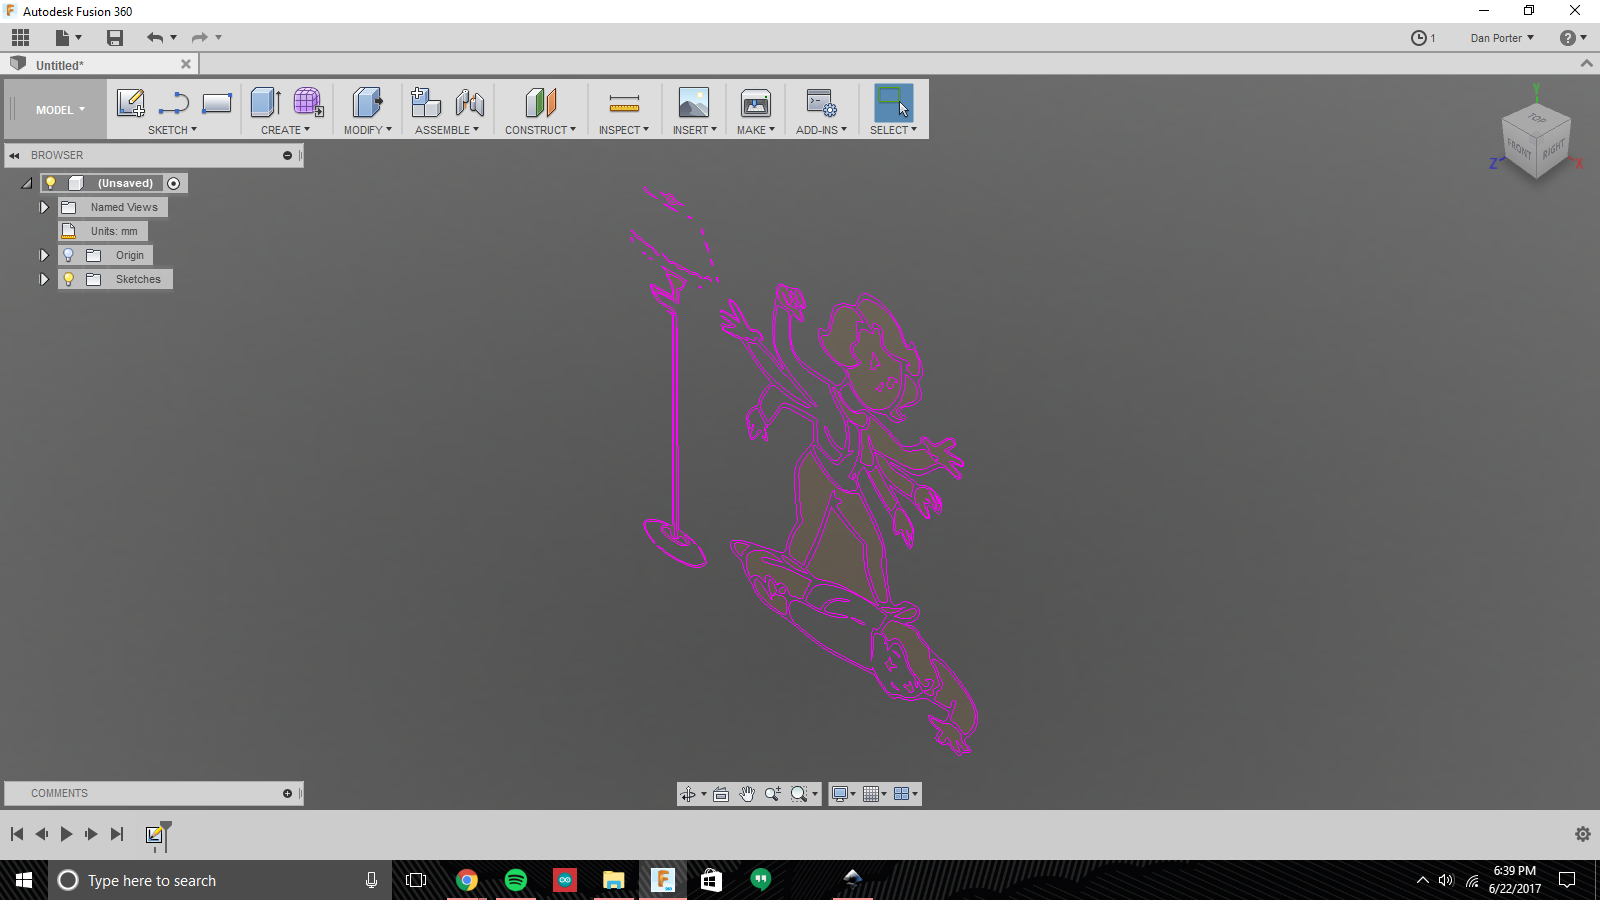Viewport: 1600px width, 900px height.
Task: Click the Orbit navigation icon
Action: pos(688,794)
